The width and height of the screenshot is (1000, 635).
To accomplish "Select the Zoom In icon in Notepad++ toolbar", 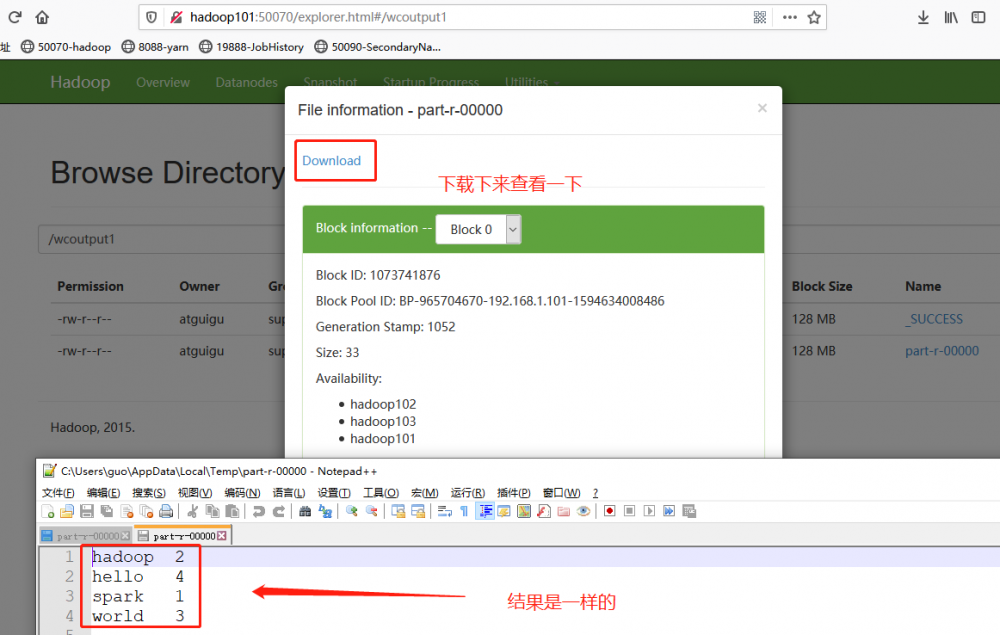I will 352,511.
